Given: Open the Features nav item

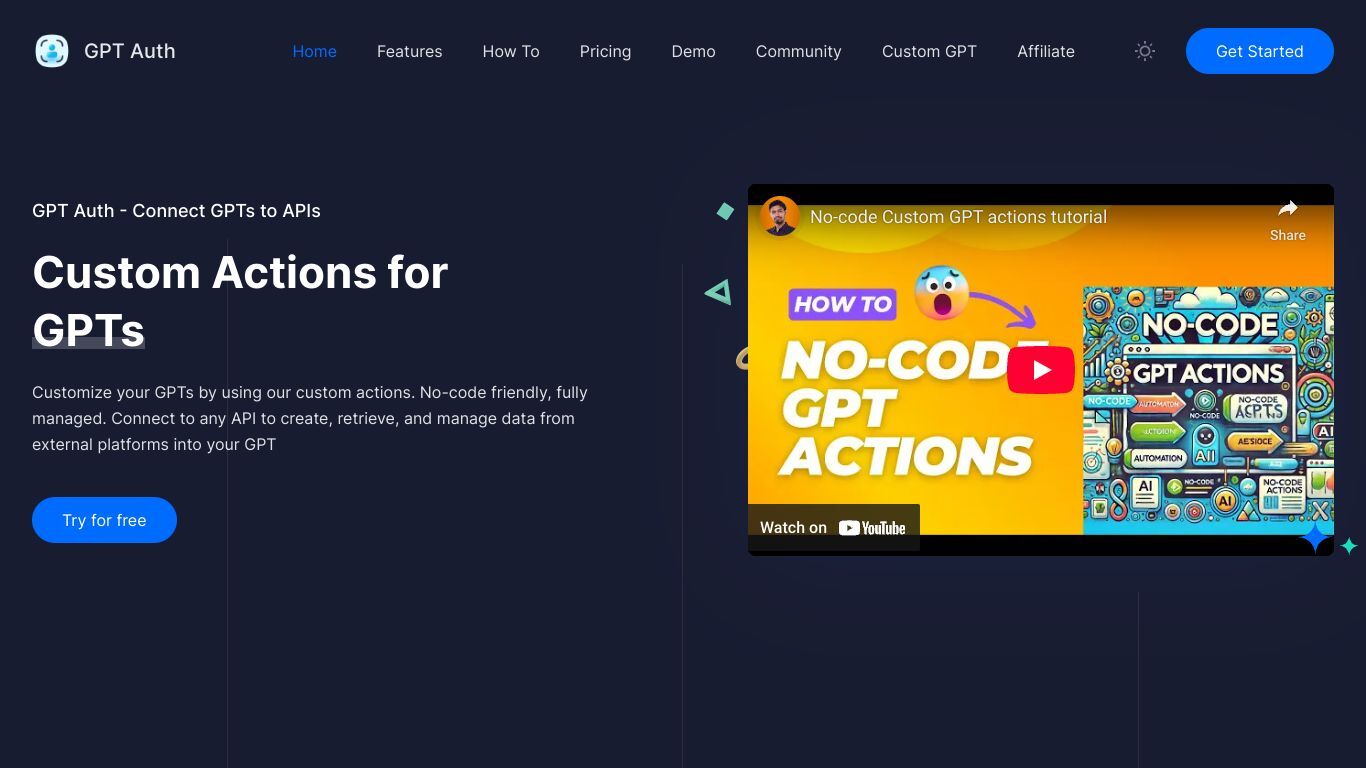Looking at the screenshot, I should [x=409, y=51].
